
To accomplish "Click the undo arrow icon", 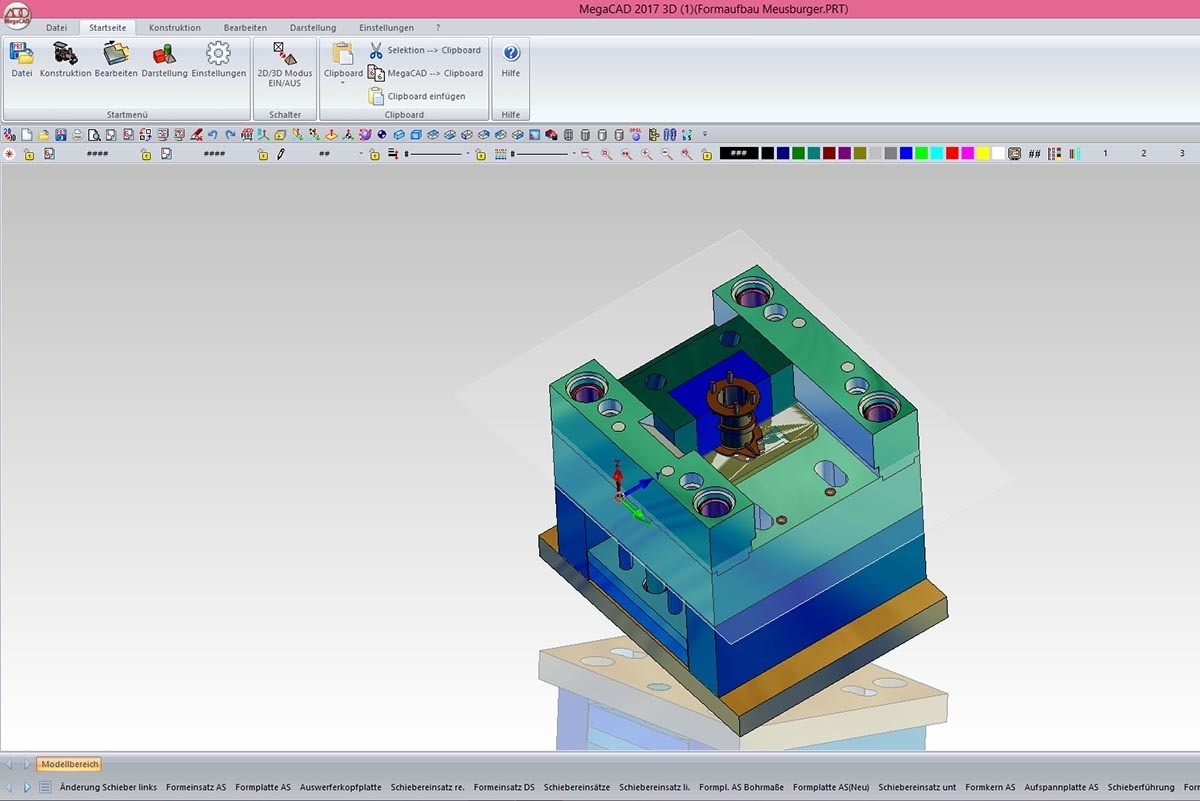I will pyautogui.click(x=213, y=134).
